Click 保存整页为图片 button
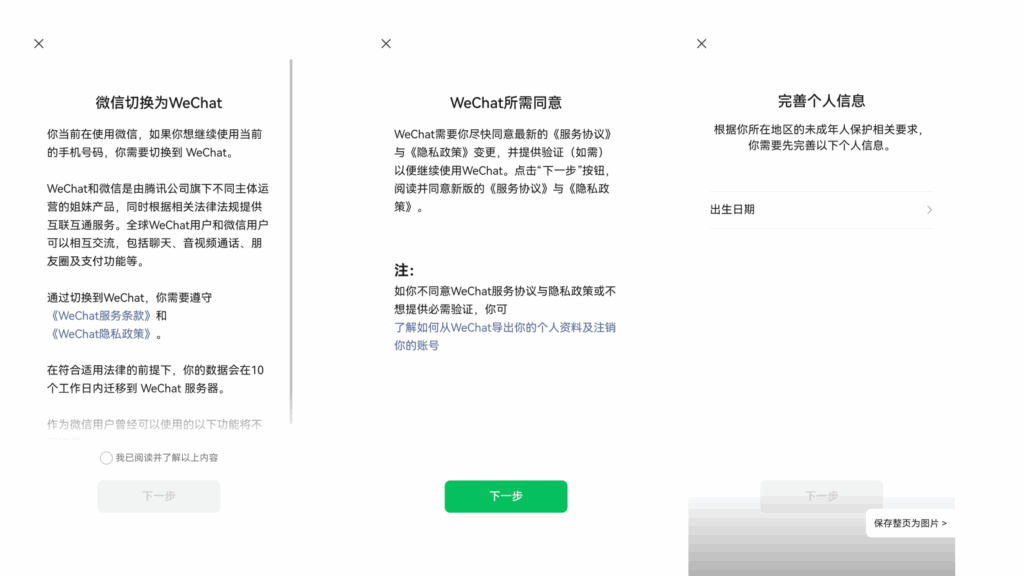Image resolution: width=1024 pixels, height=576 pixels. coord(910,523)
